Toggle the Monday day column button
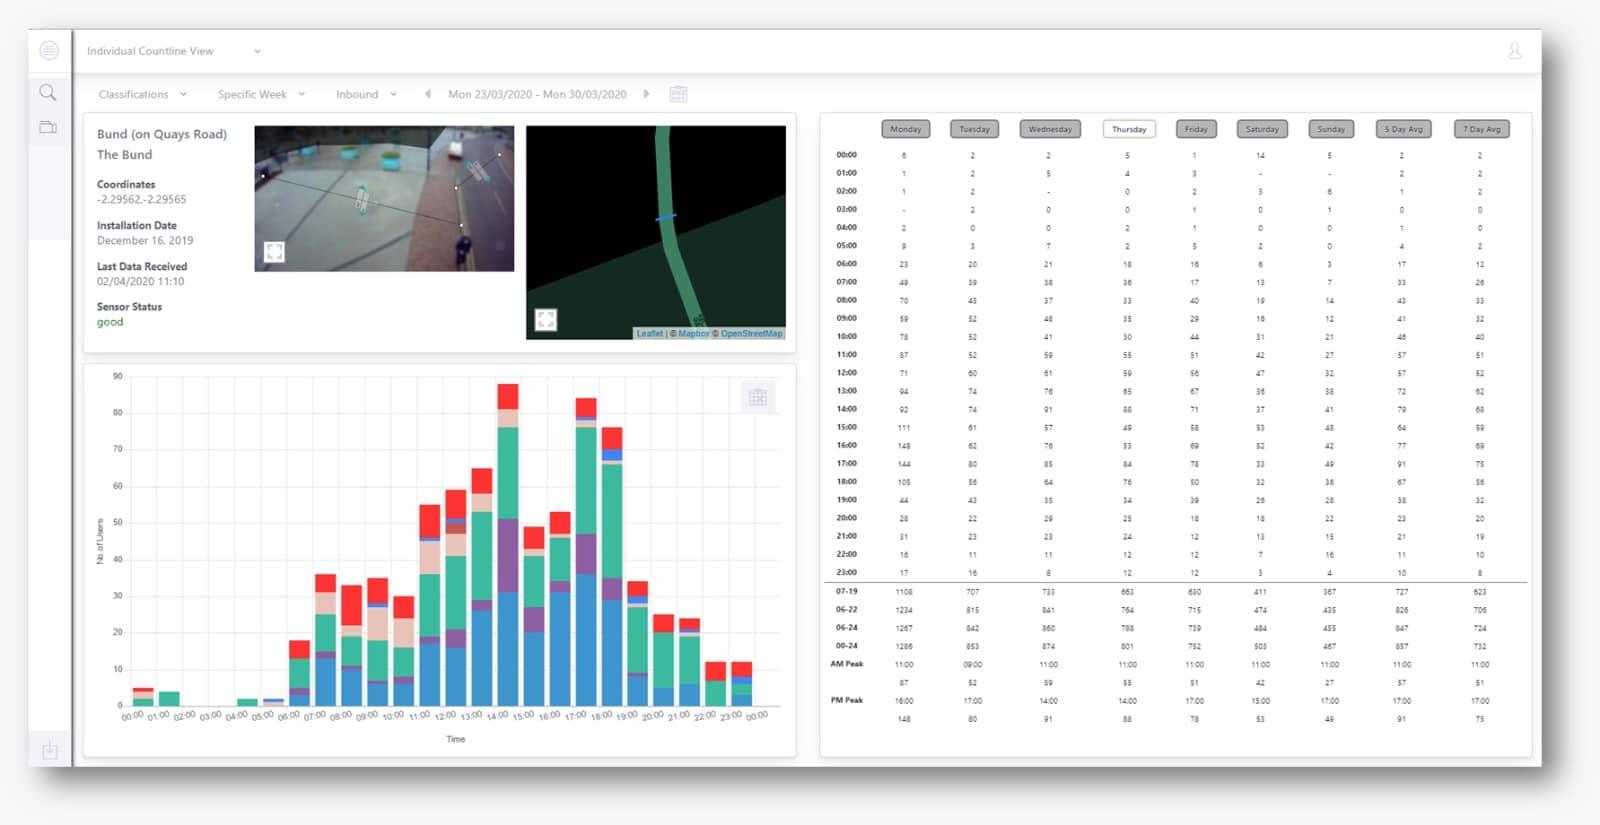The image size is (1600, 825). click(x=905, y=129)
